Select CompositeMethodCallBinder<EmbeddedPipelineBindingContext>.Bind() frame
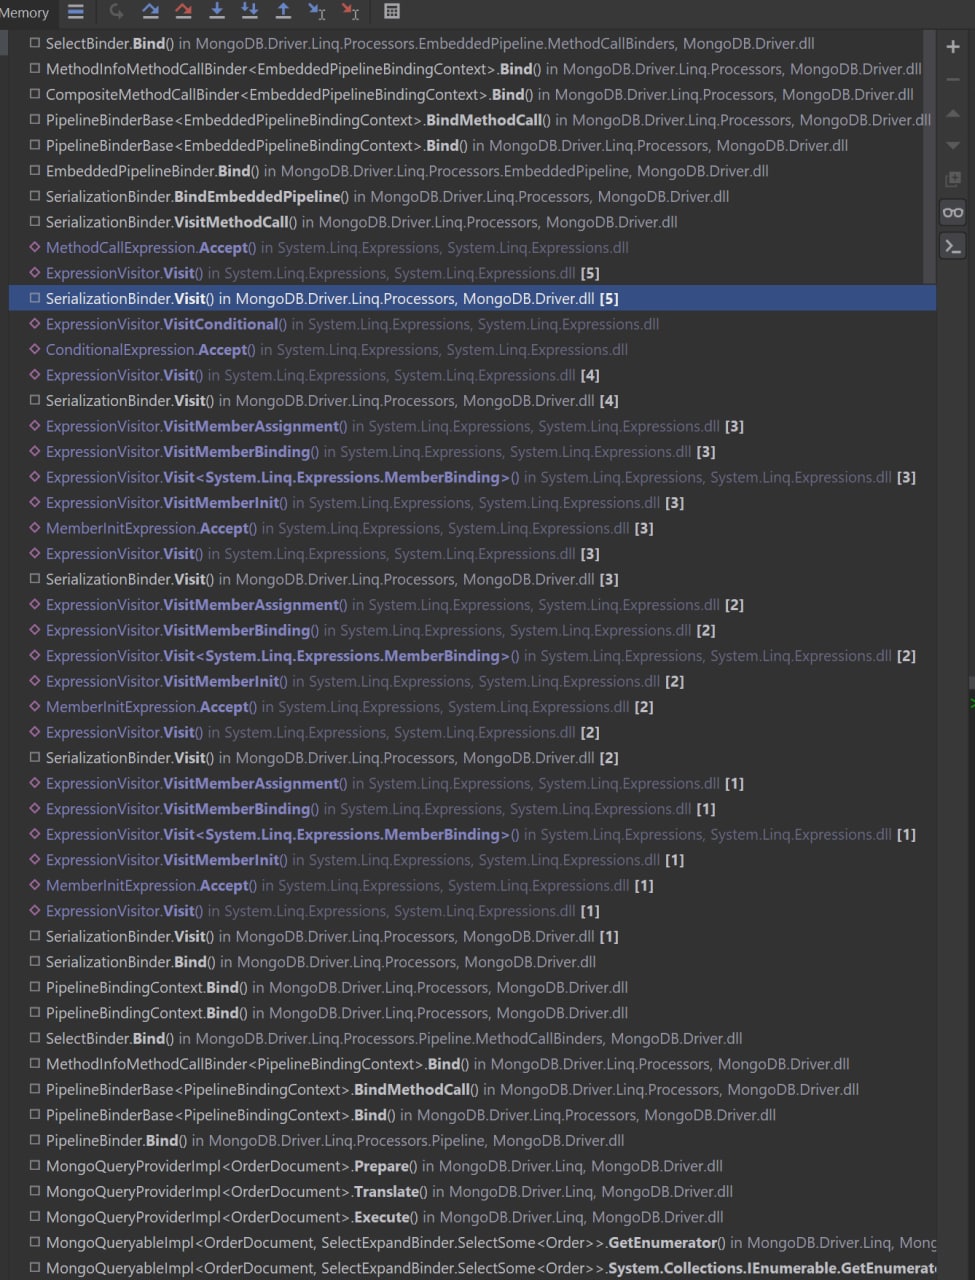 tap(472, 95)
